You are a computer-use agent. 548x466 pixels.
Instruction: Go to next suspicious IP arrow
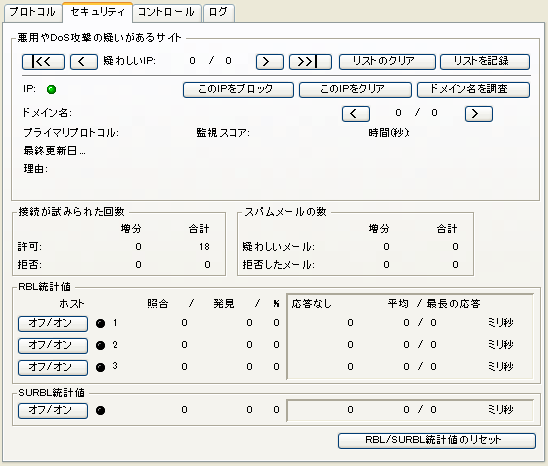[269, 62]
